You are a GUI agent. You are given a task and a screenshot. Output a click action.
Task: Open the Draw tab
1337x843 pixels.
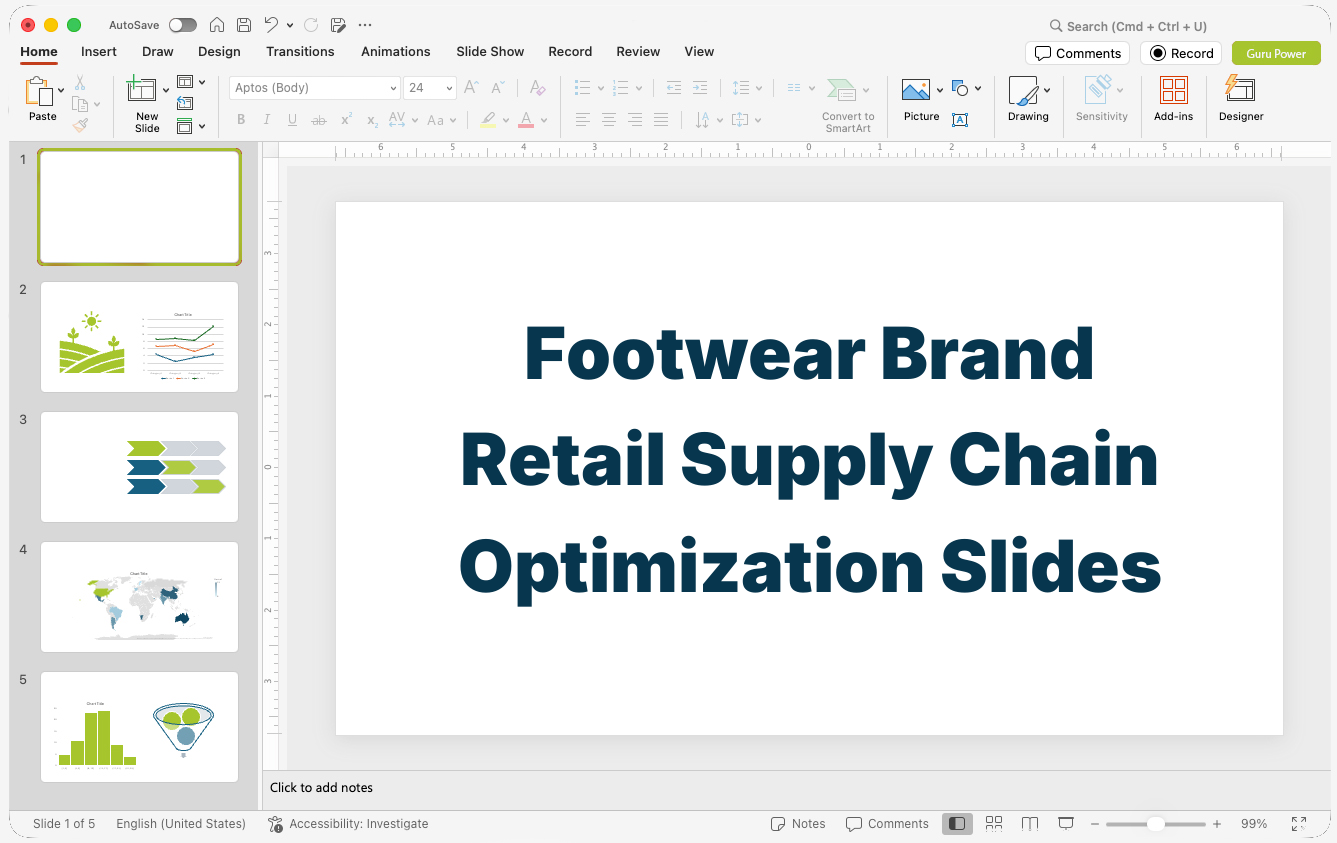pos(158,51)
